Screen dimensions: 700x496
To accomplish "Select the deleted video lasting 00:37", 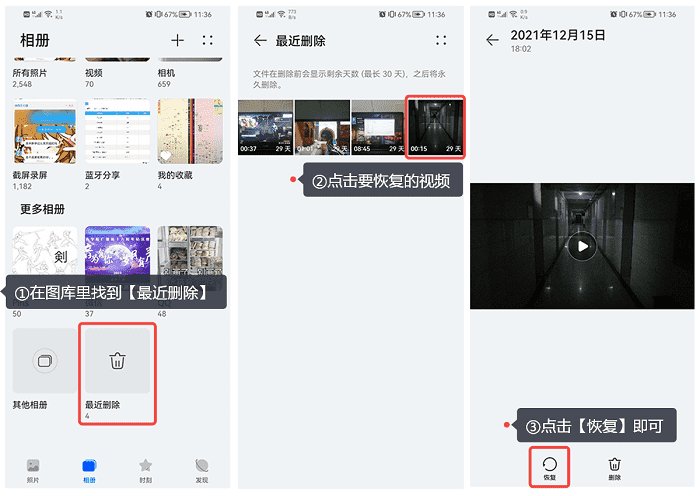I will [x=266, y=127].
